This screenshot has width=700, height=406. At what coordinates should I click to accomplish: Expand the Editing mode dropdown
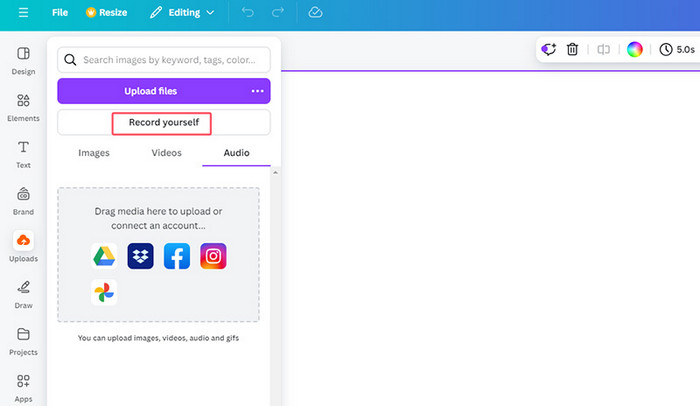181,13
